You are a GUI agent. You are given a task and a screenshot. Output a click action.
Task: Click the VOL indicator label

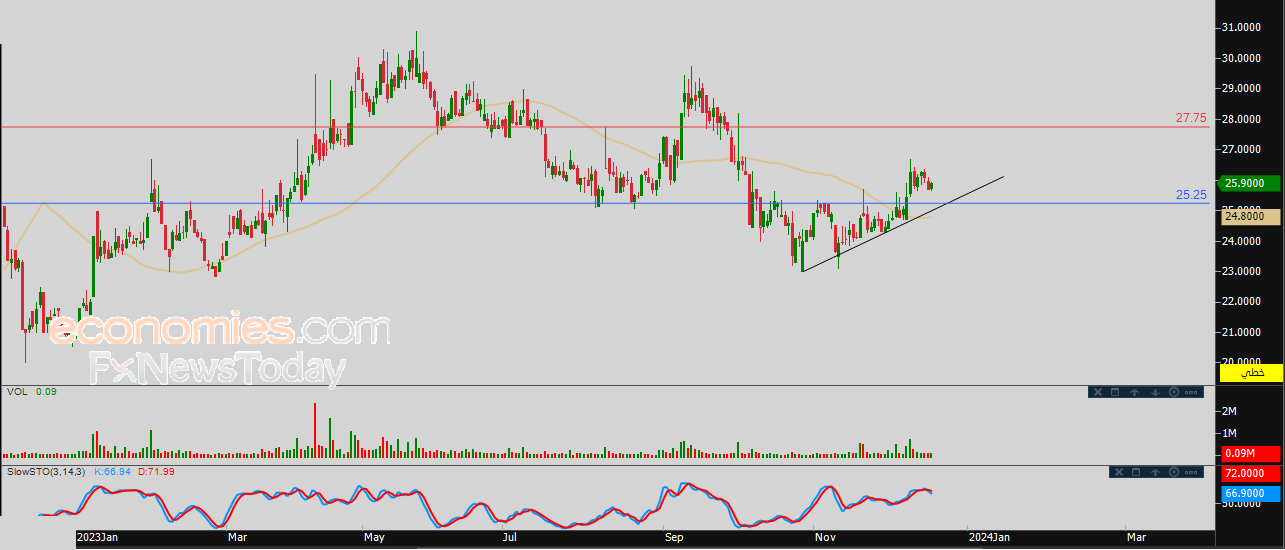[17, 392]
